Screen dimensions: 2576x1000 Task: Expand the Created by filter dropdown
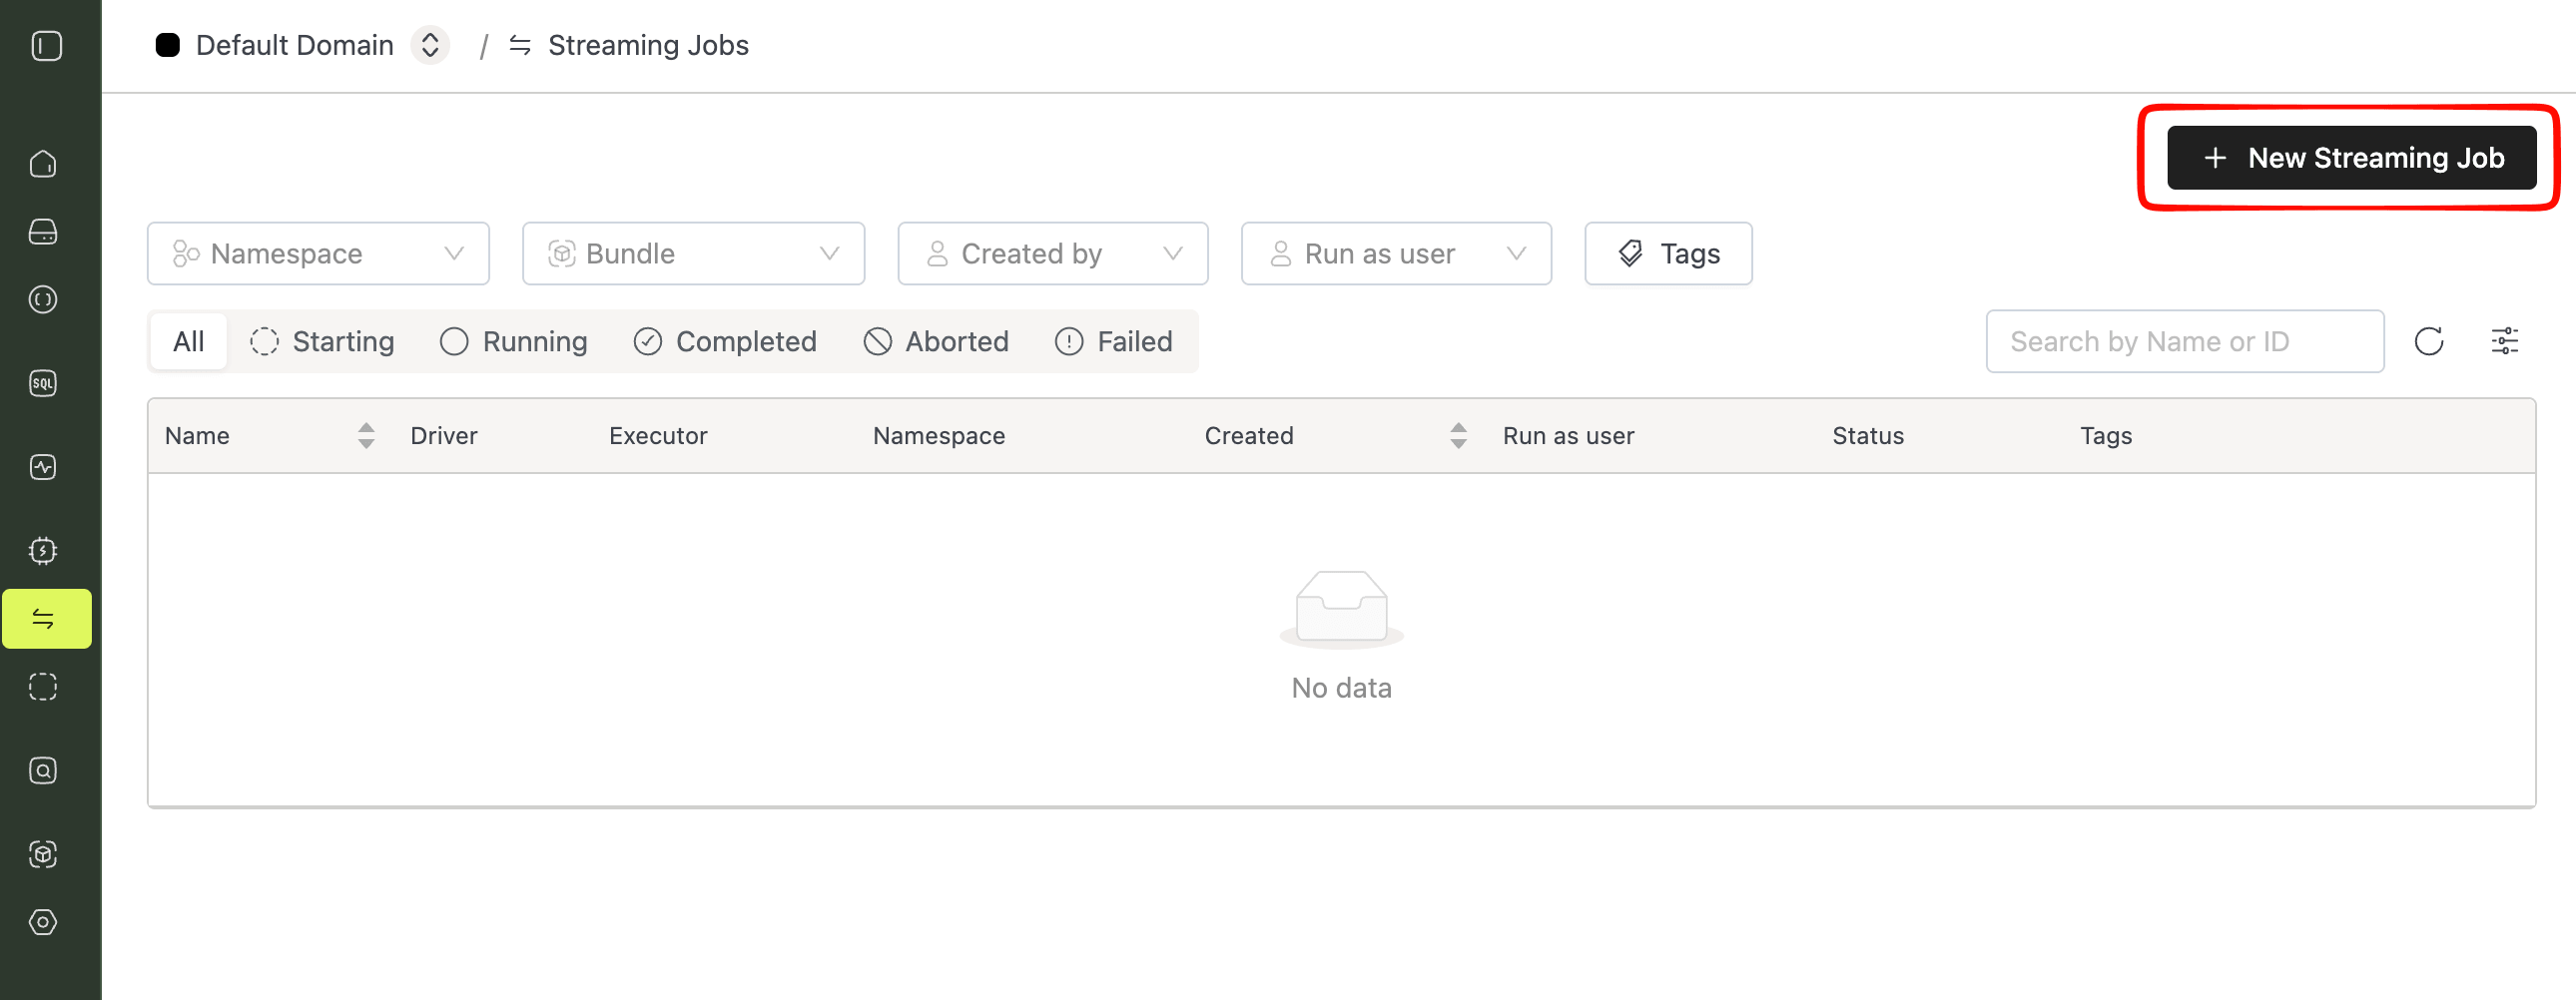click(1052, 253)
